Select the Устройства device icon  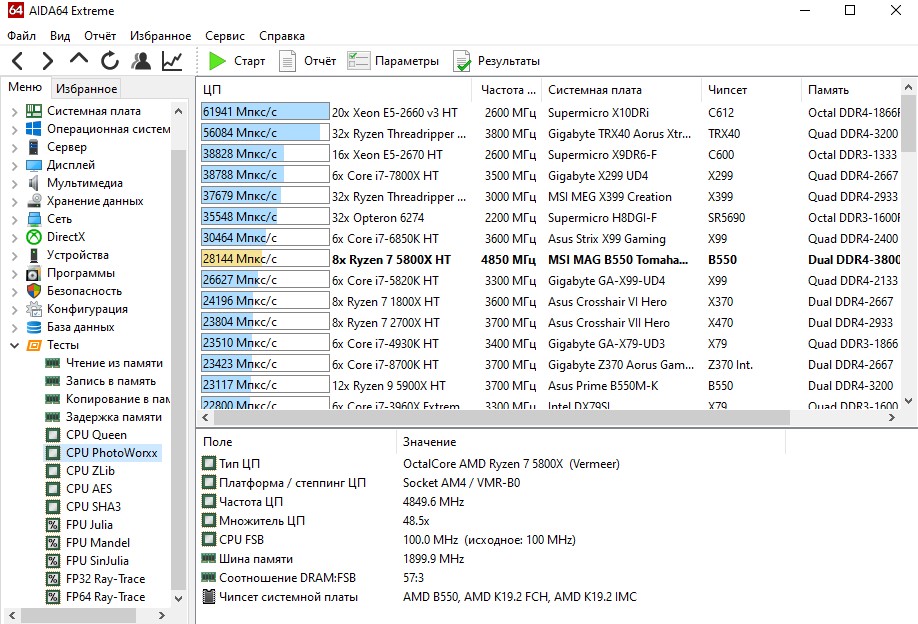click(x=34, y=255)
